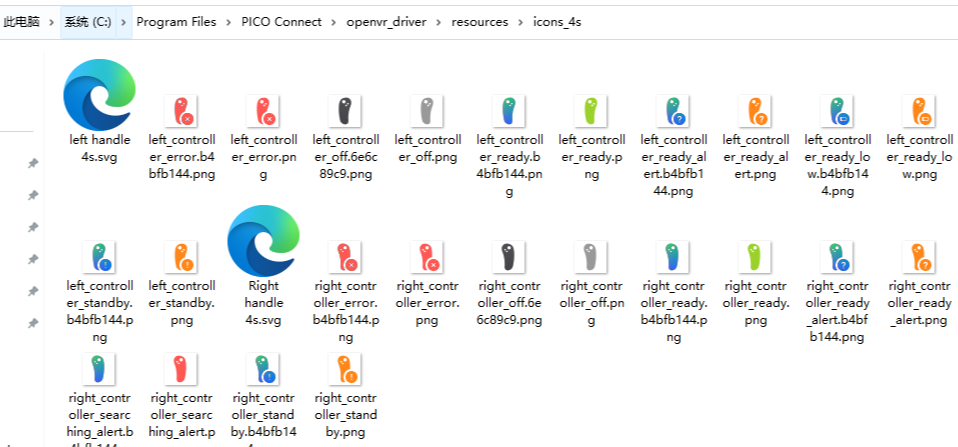Select the left_controller_ready_alert.png orange icon

point(755,110)
